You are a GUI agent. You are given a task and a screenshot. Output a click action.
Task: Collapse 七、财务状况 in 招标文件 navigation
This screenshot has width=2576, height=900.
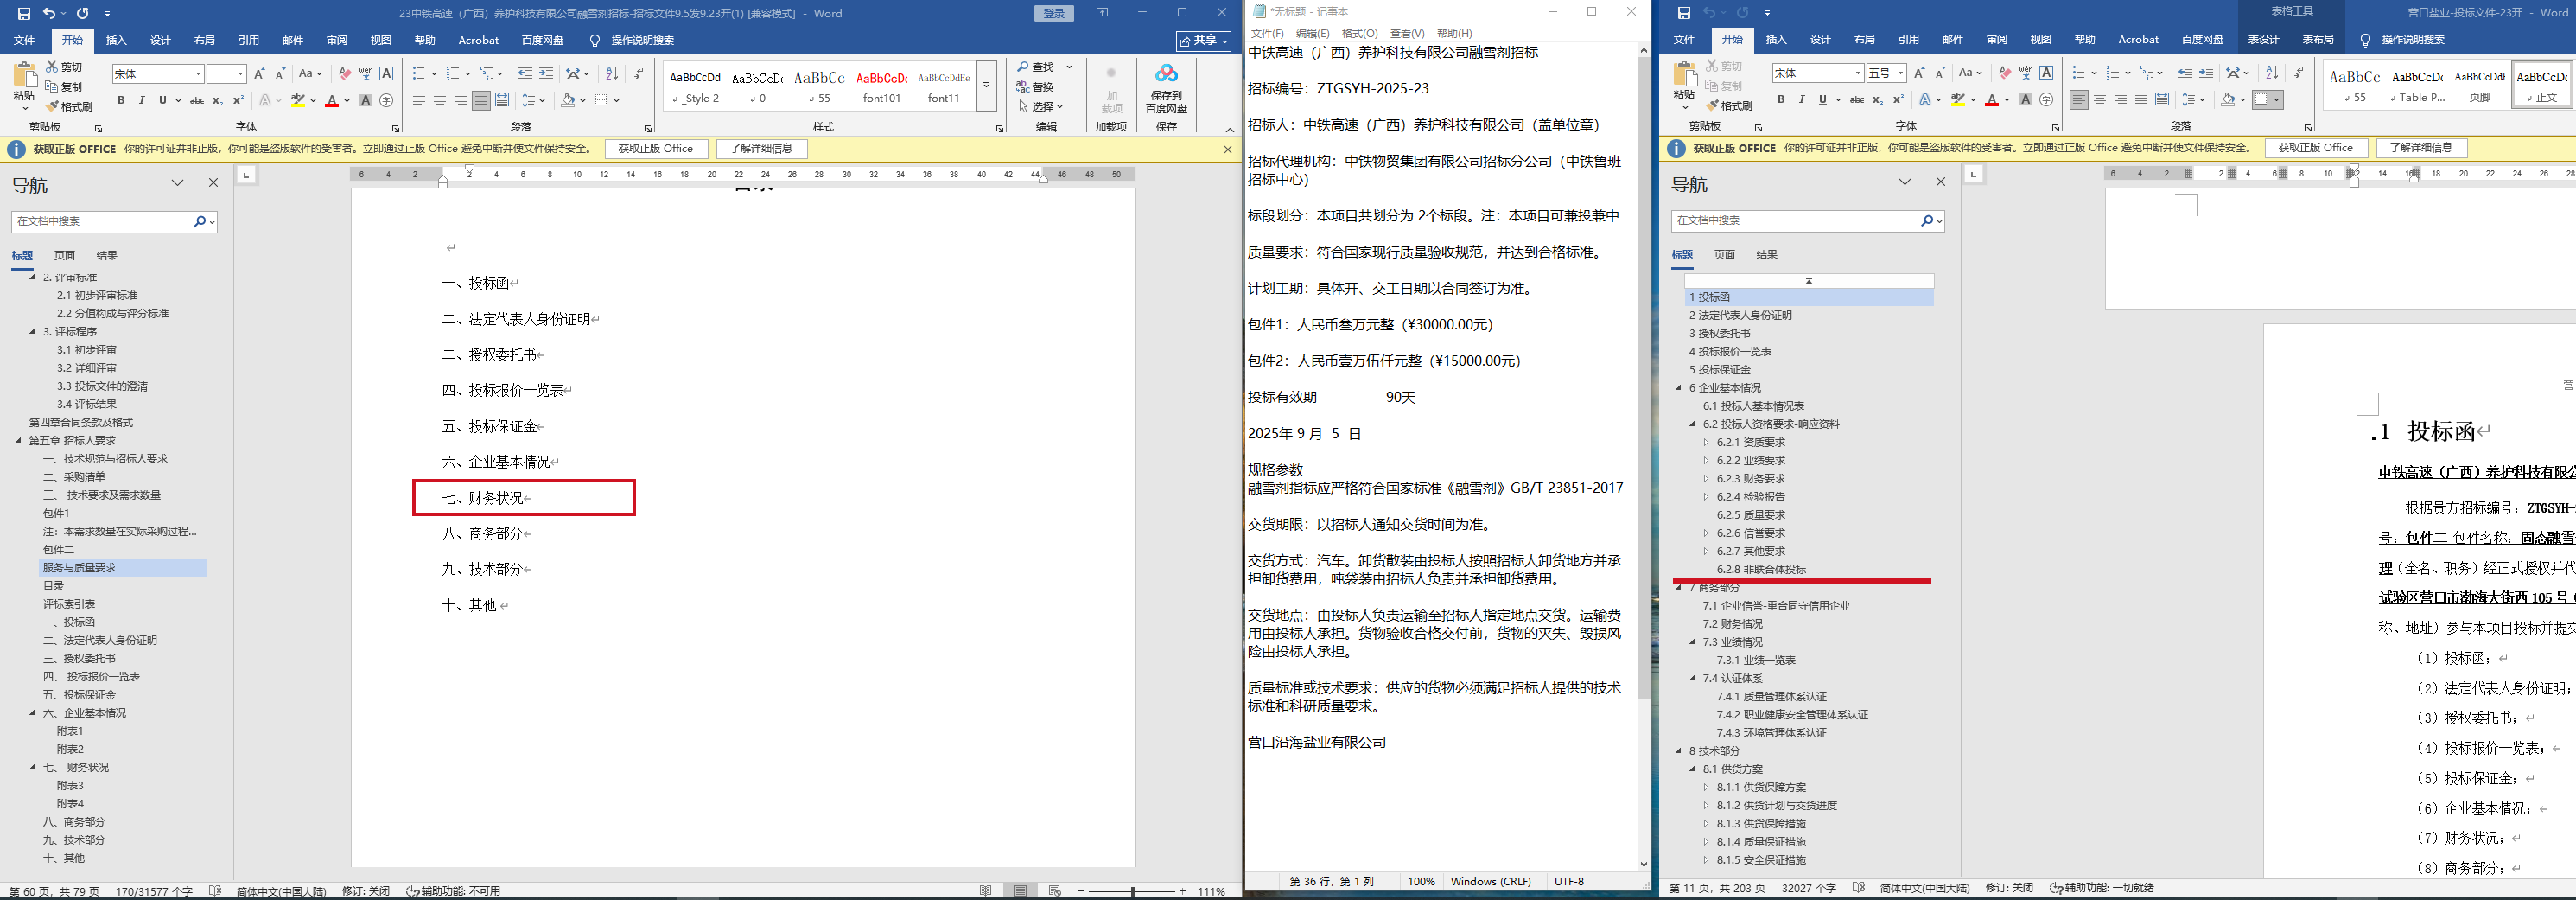pyautogui.click(x=33, y=767)
